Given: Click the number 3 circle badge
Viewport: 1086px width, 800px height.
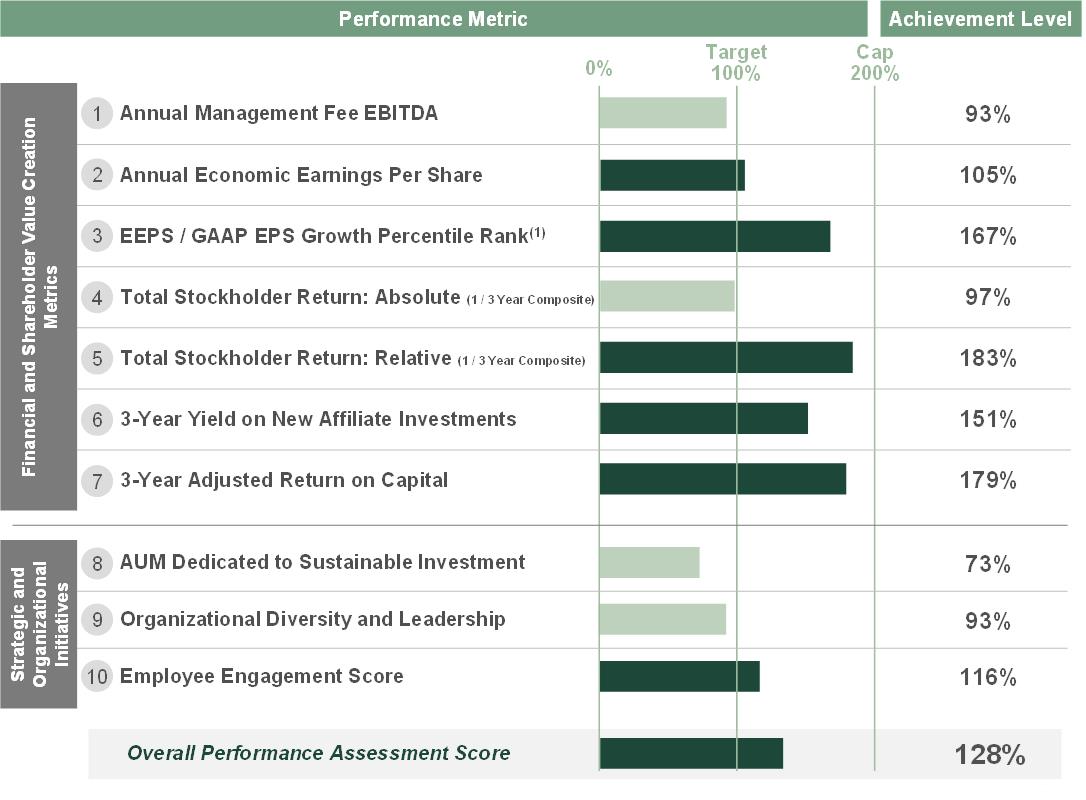Looking at the screenshot, I should click(97, 236).
